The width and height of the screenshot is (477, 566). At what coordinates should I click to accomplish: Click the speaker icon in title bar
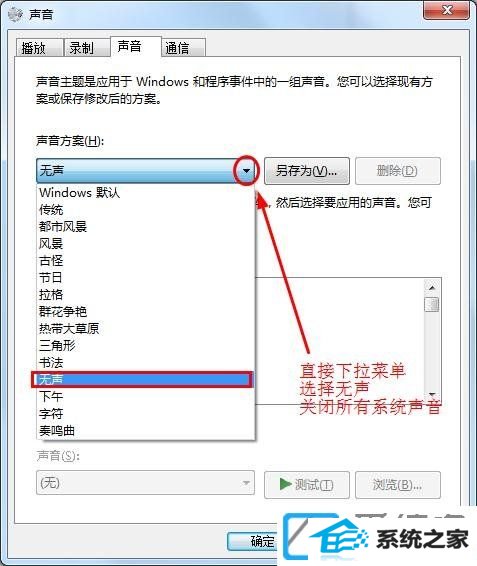[14, 14]
